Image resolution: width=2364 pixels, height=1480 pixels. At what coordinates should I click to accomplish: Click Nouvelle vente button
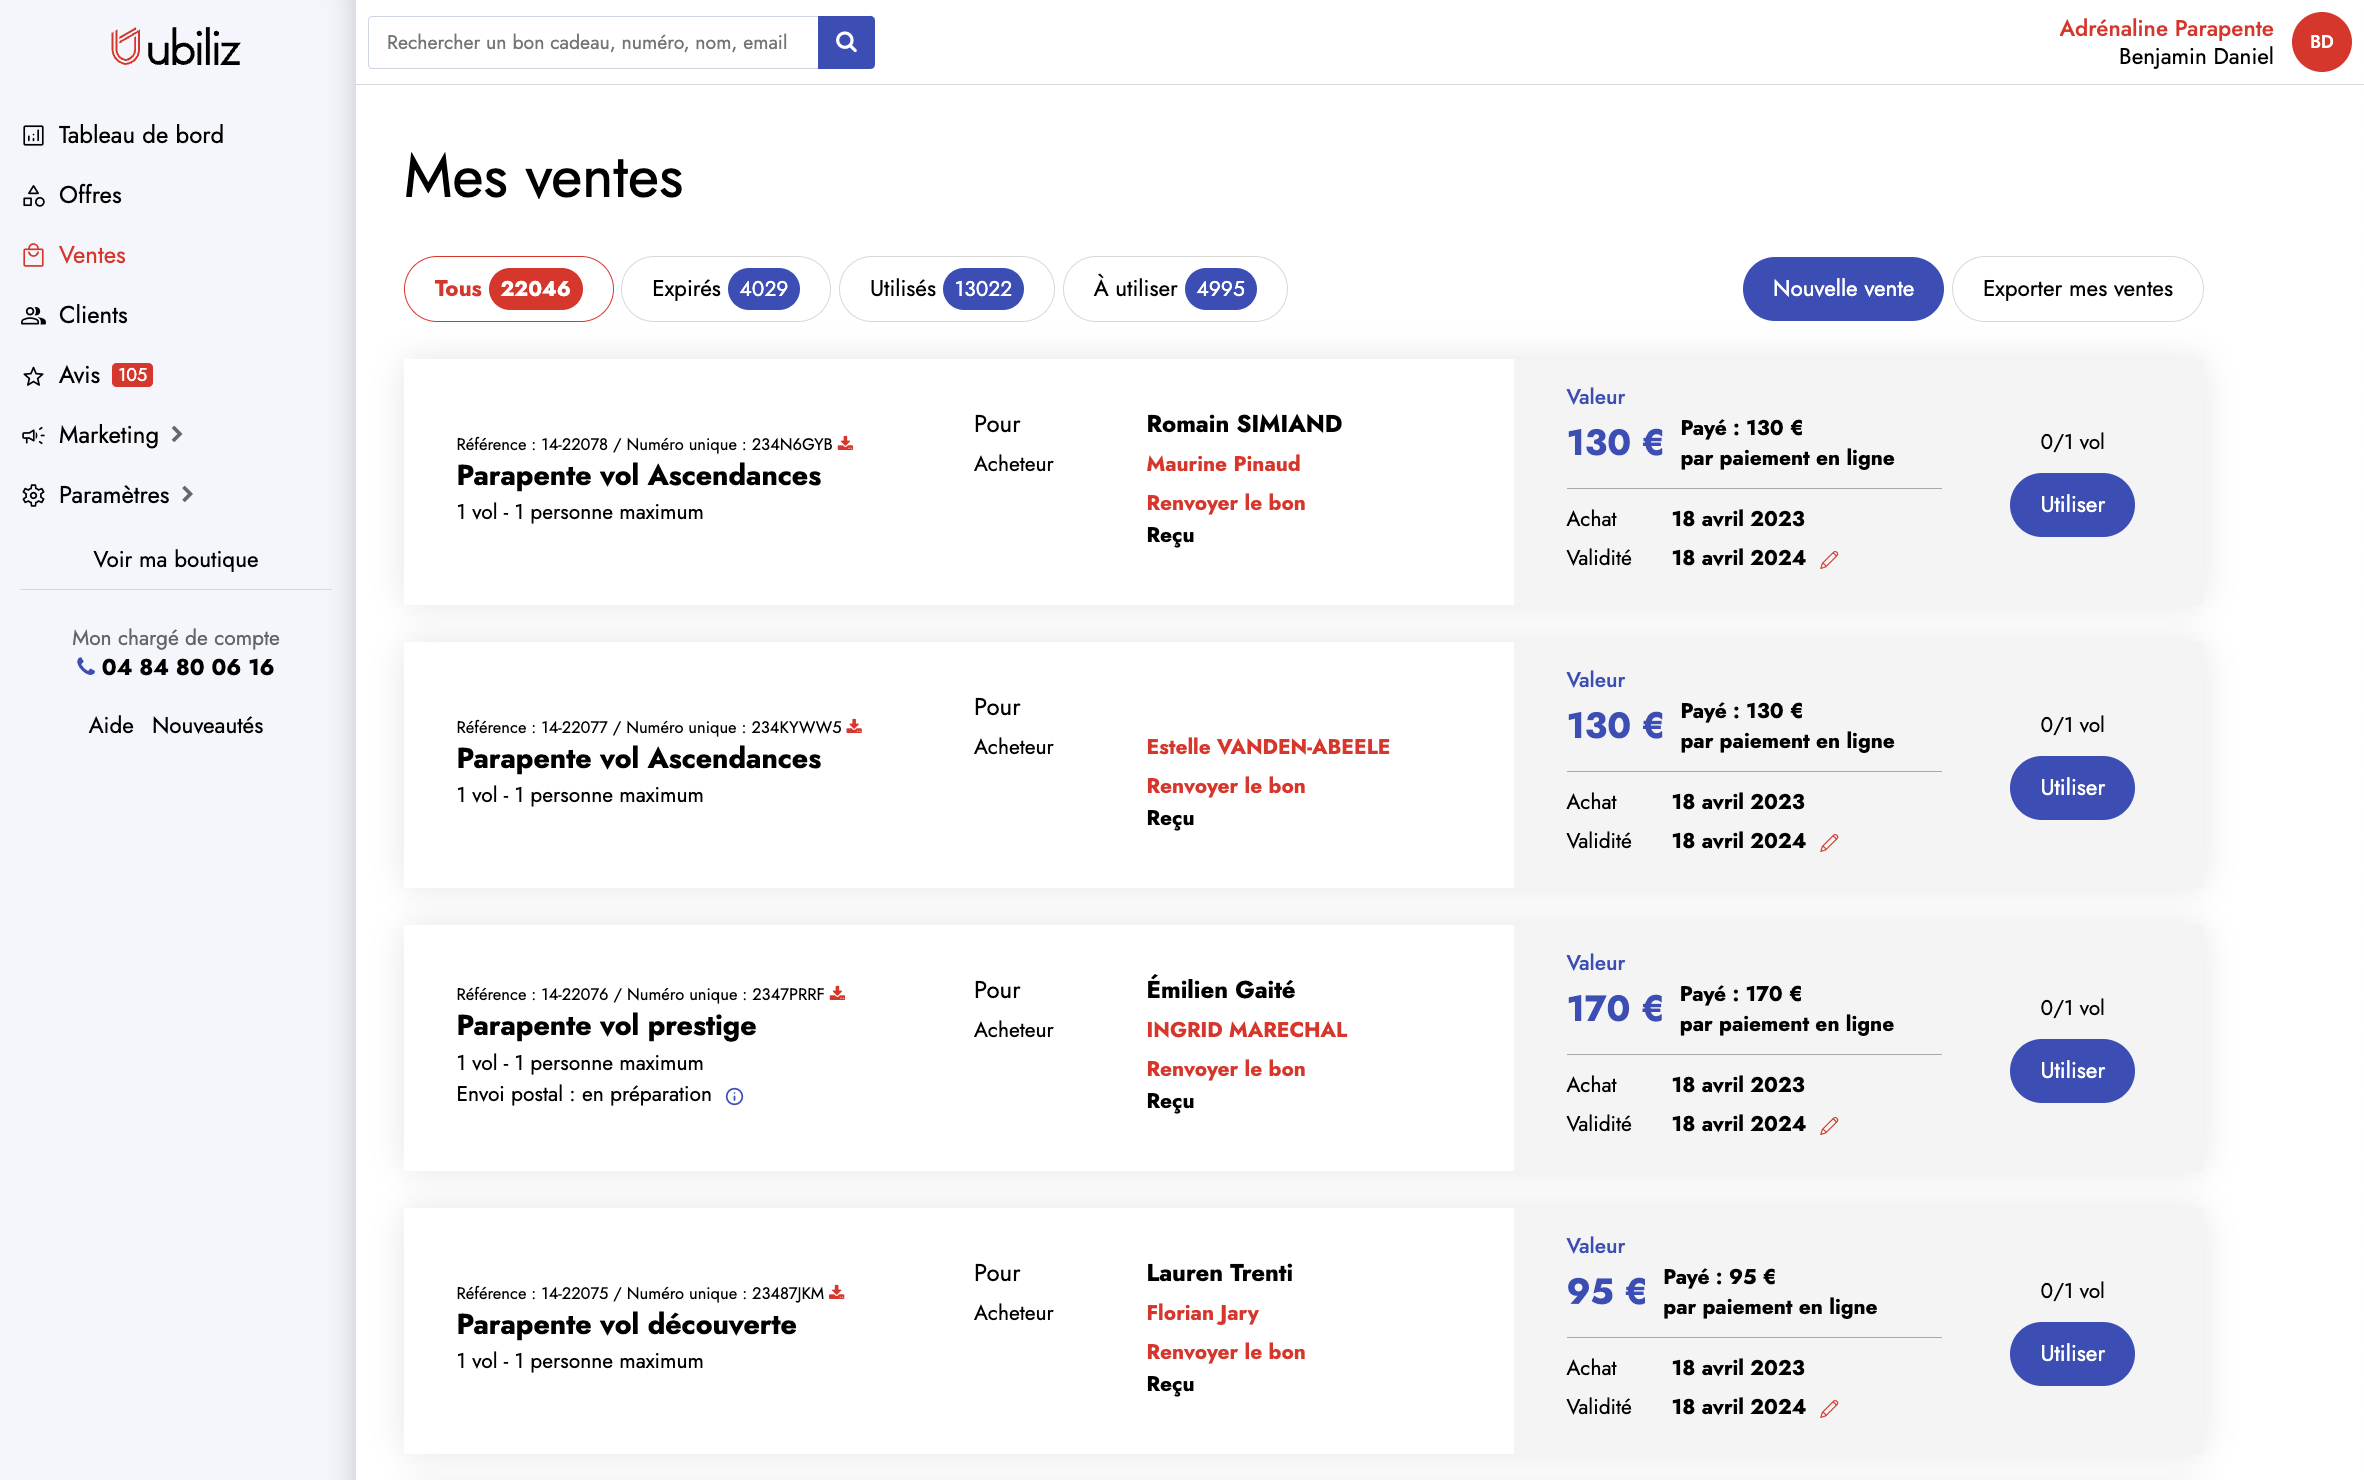tap(1842, 289)
